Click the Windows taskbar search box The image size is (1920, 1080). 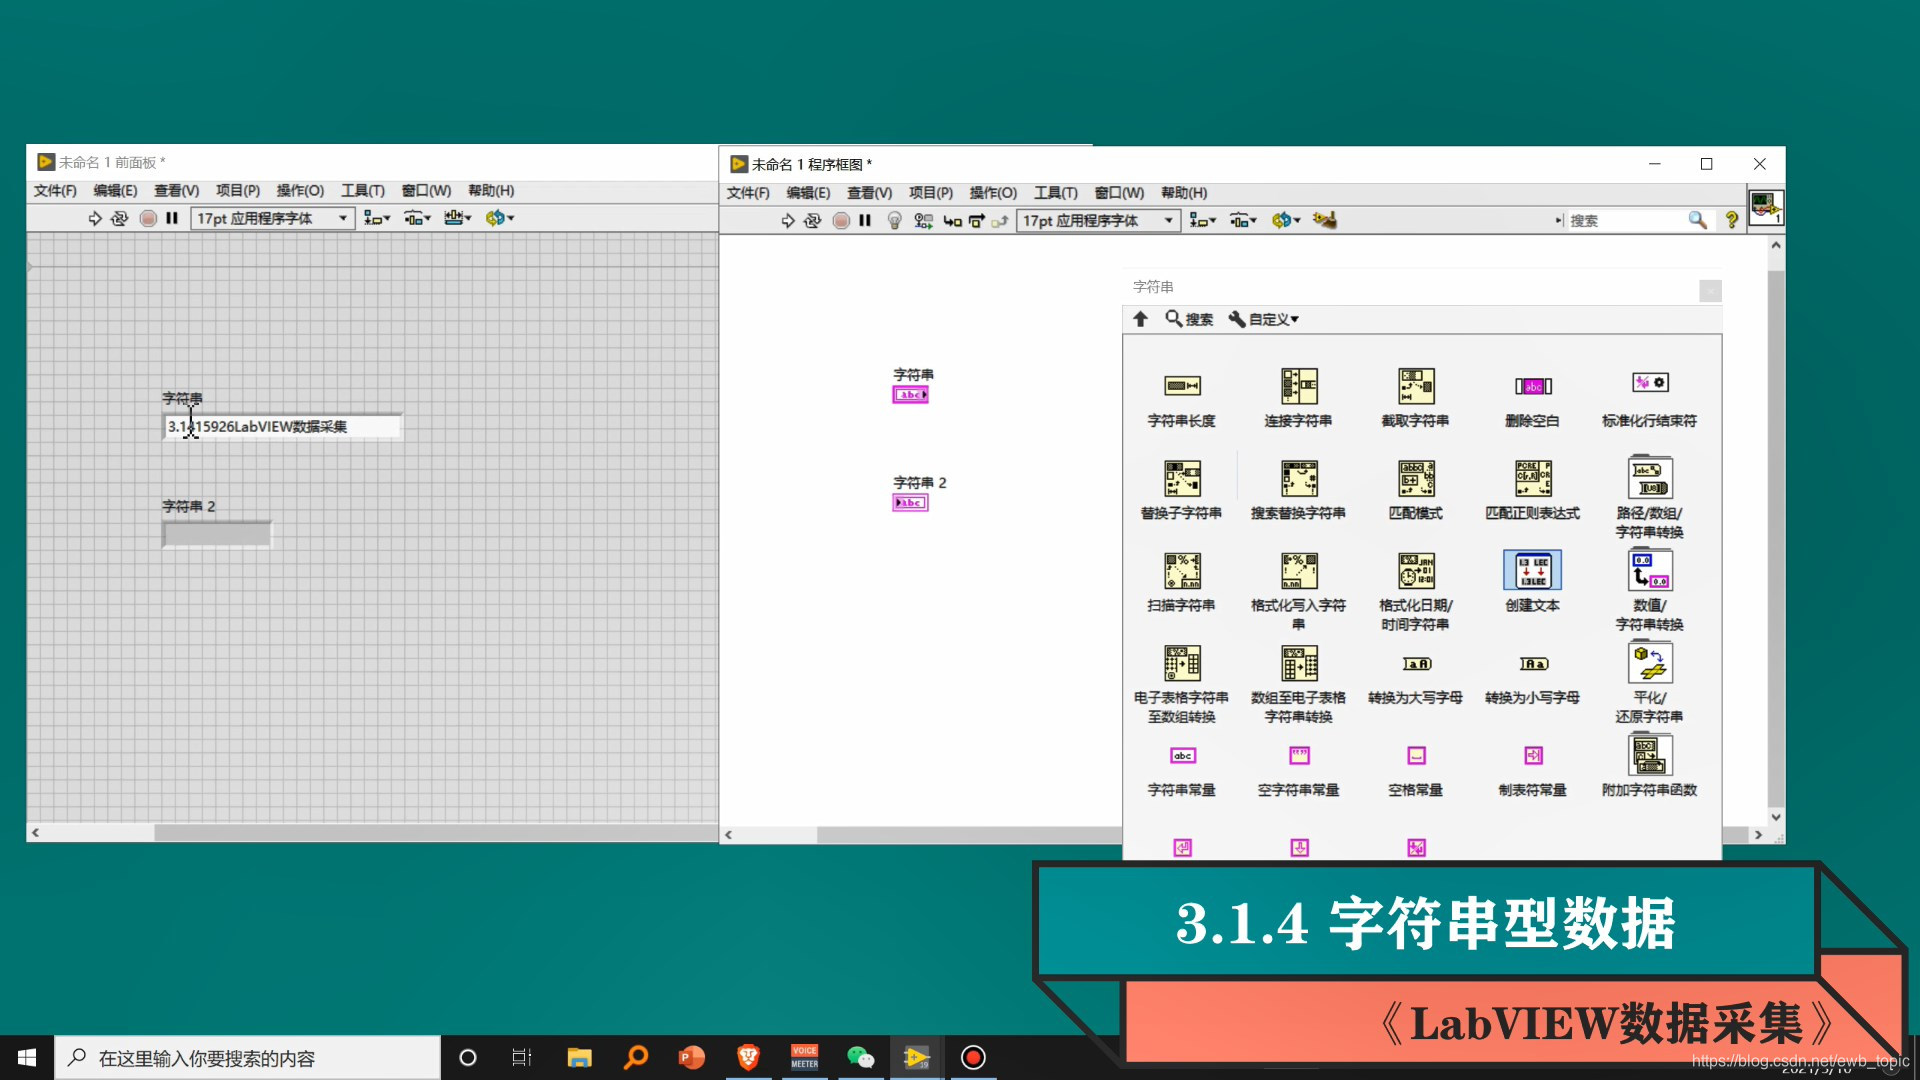point(248,1058)
